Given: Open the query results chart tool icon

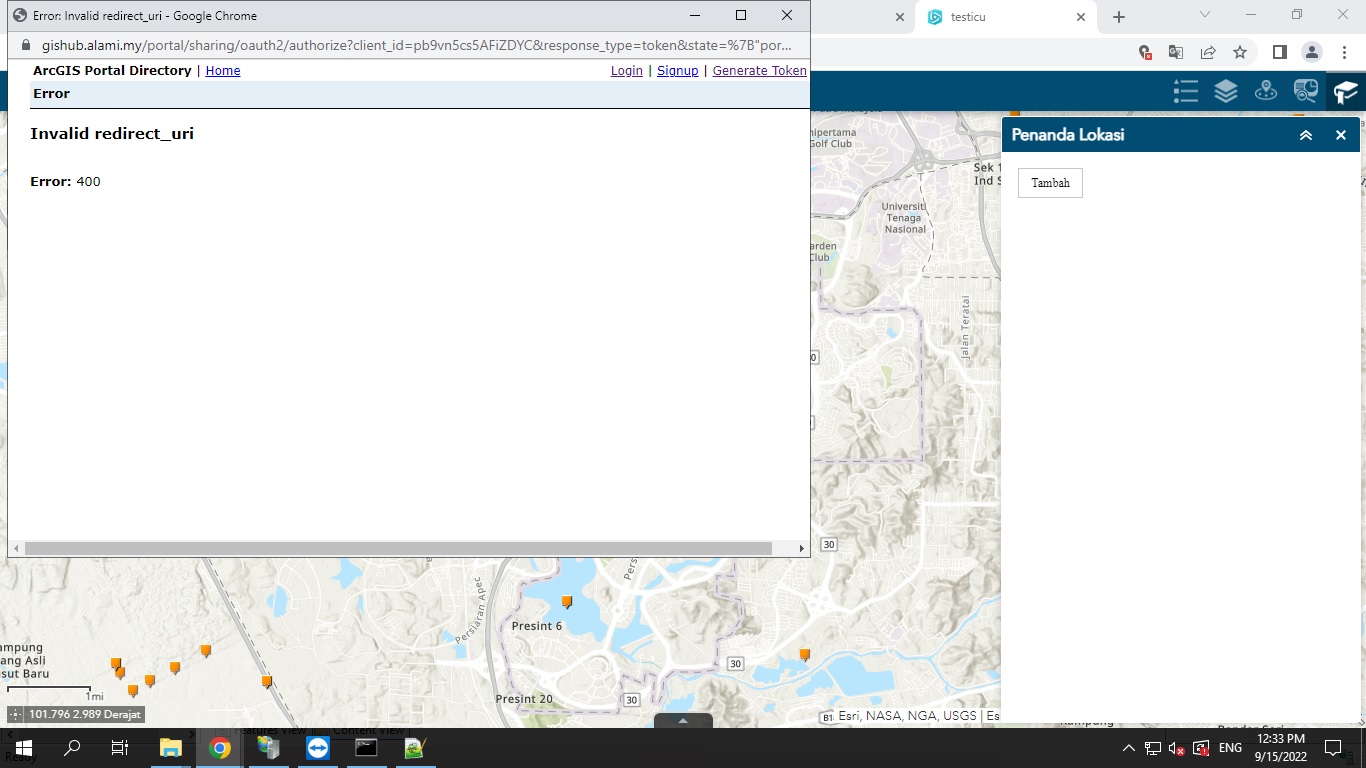Looking at the screenshot, I should [x=1306, y=91].
